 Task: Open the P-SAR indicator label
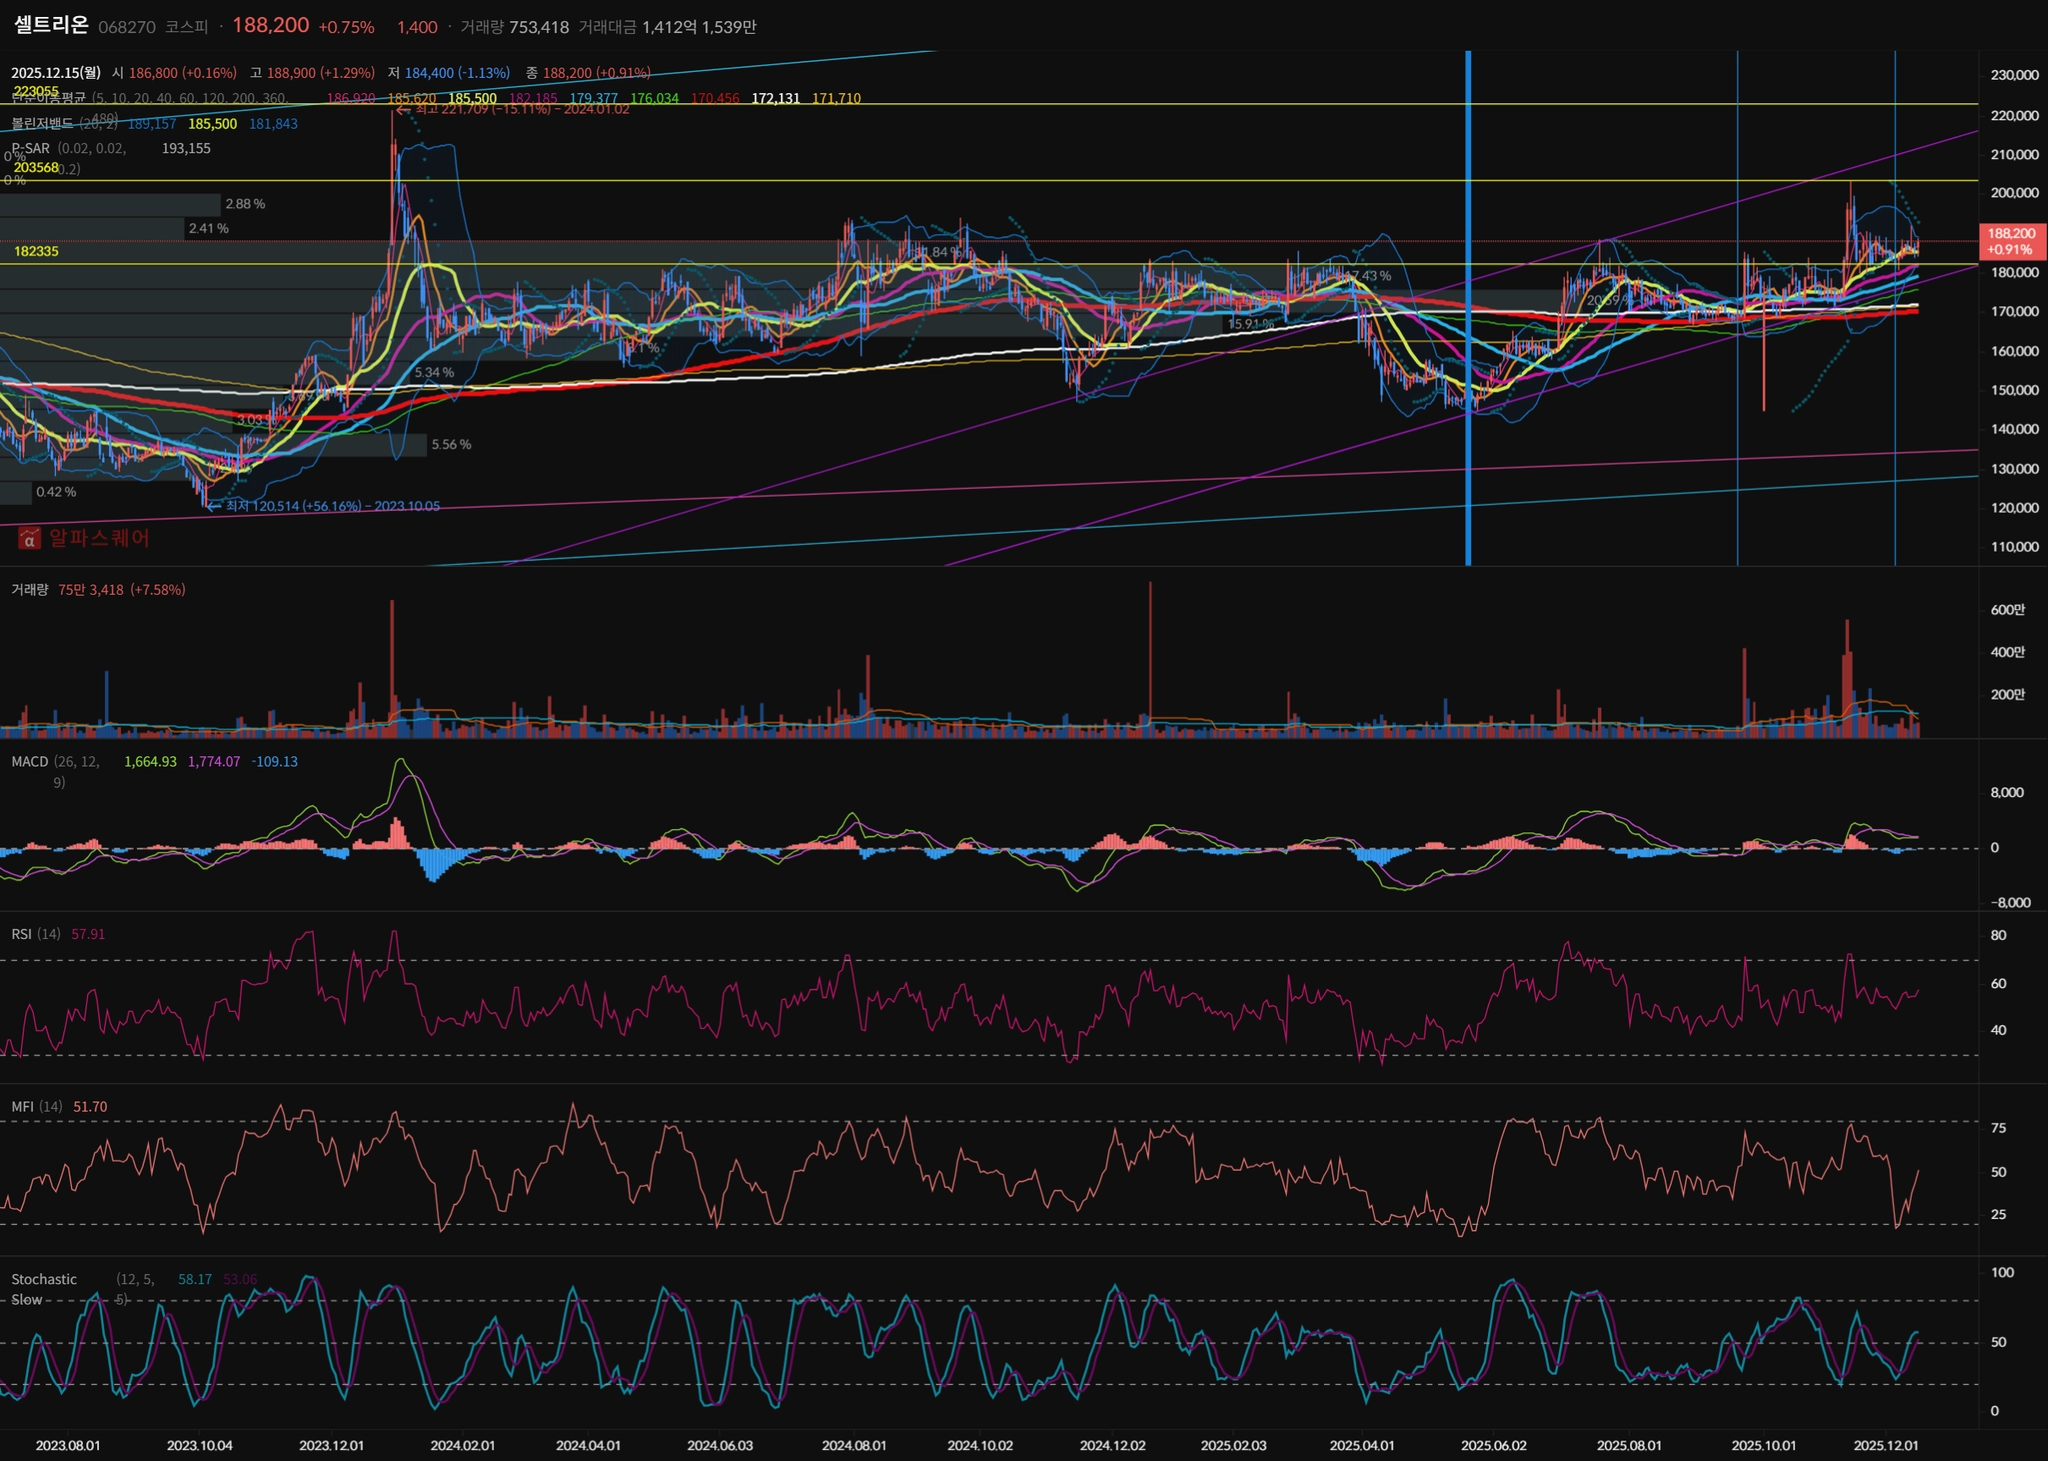tap(30, 148)
